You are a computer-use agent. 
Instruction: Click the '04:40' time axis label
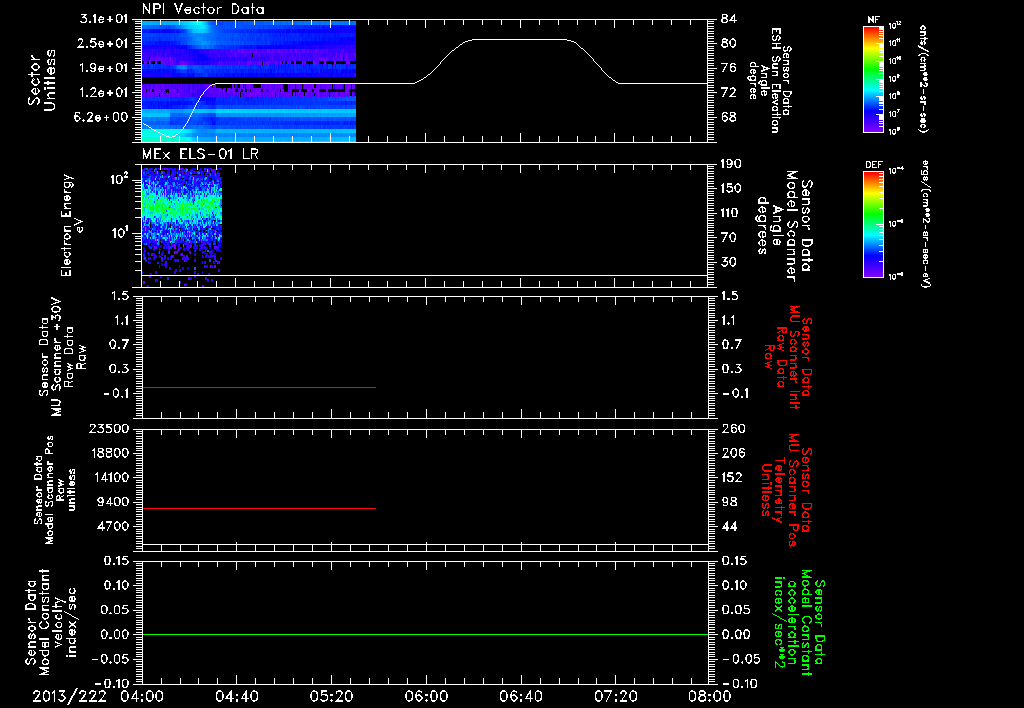[x=236, y=696]
